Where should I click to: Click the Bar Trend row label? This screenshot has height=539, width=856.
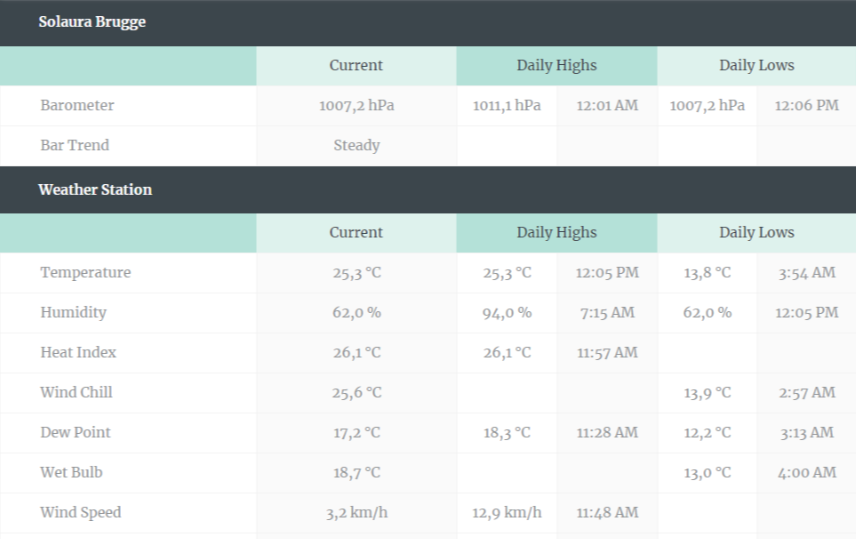point(75,145)
